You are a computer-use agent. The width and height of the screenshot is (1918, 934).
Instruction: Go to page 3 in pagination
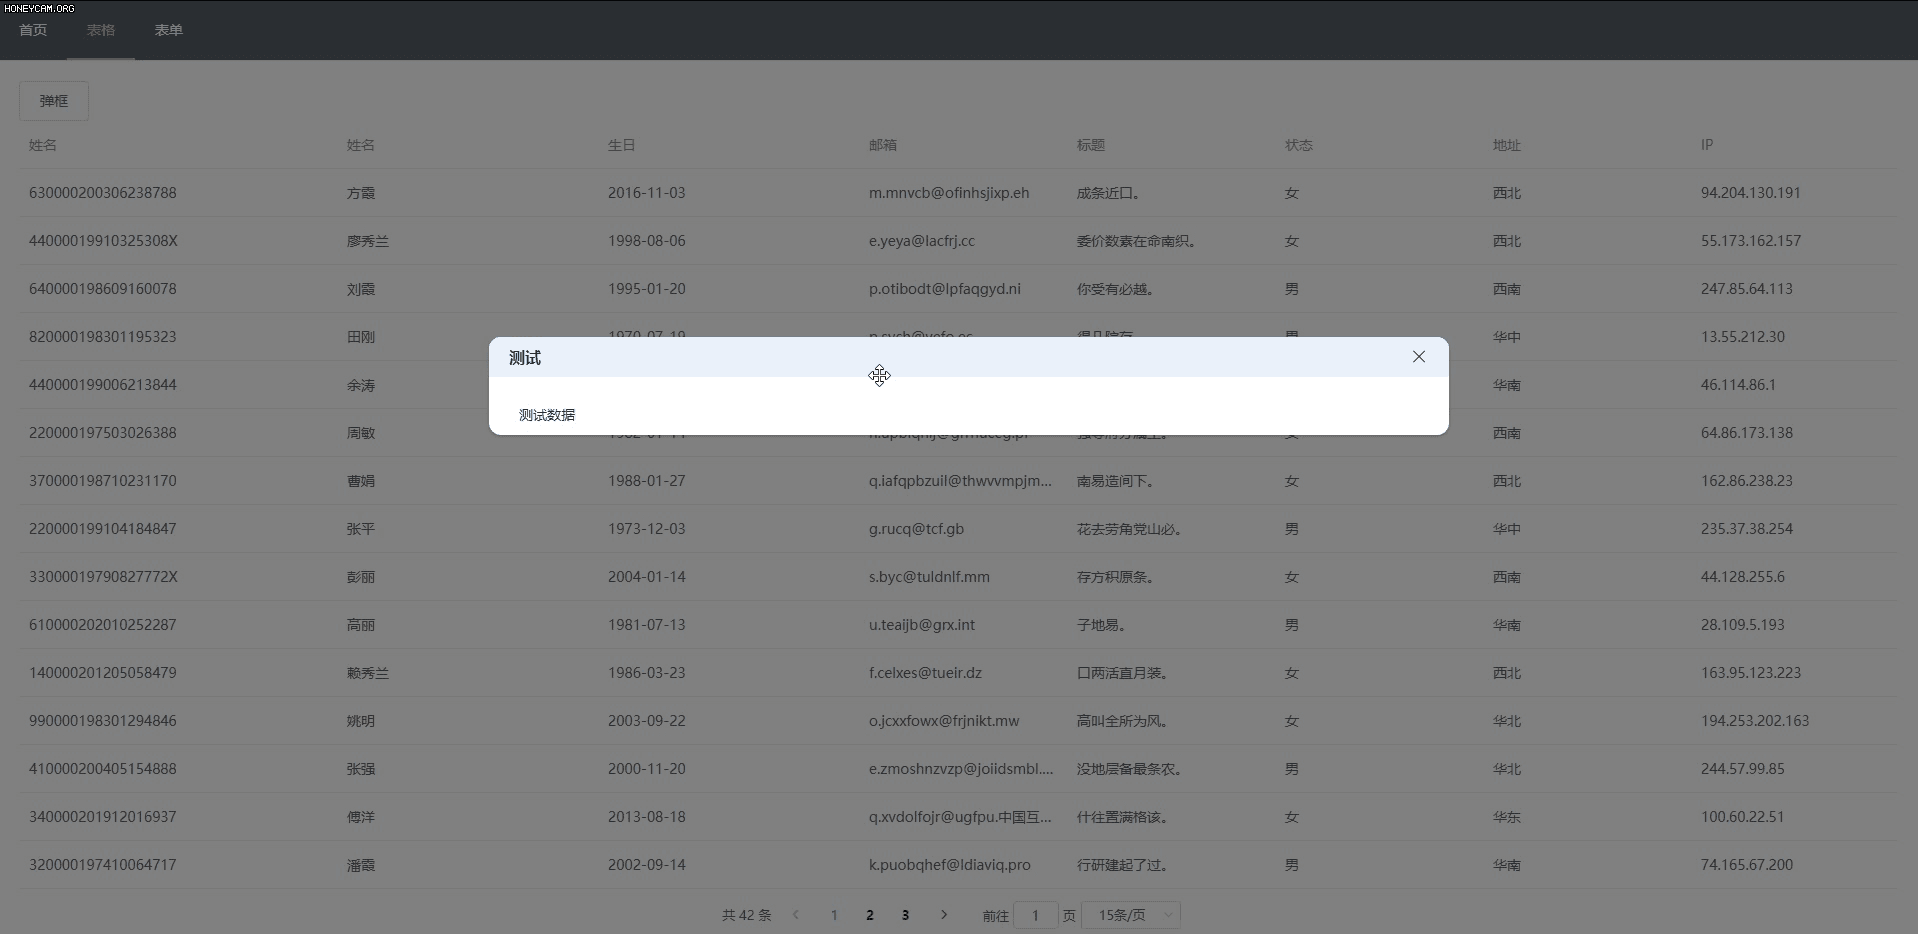(906, 915)
